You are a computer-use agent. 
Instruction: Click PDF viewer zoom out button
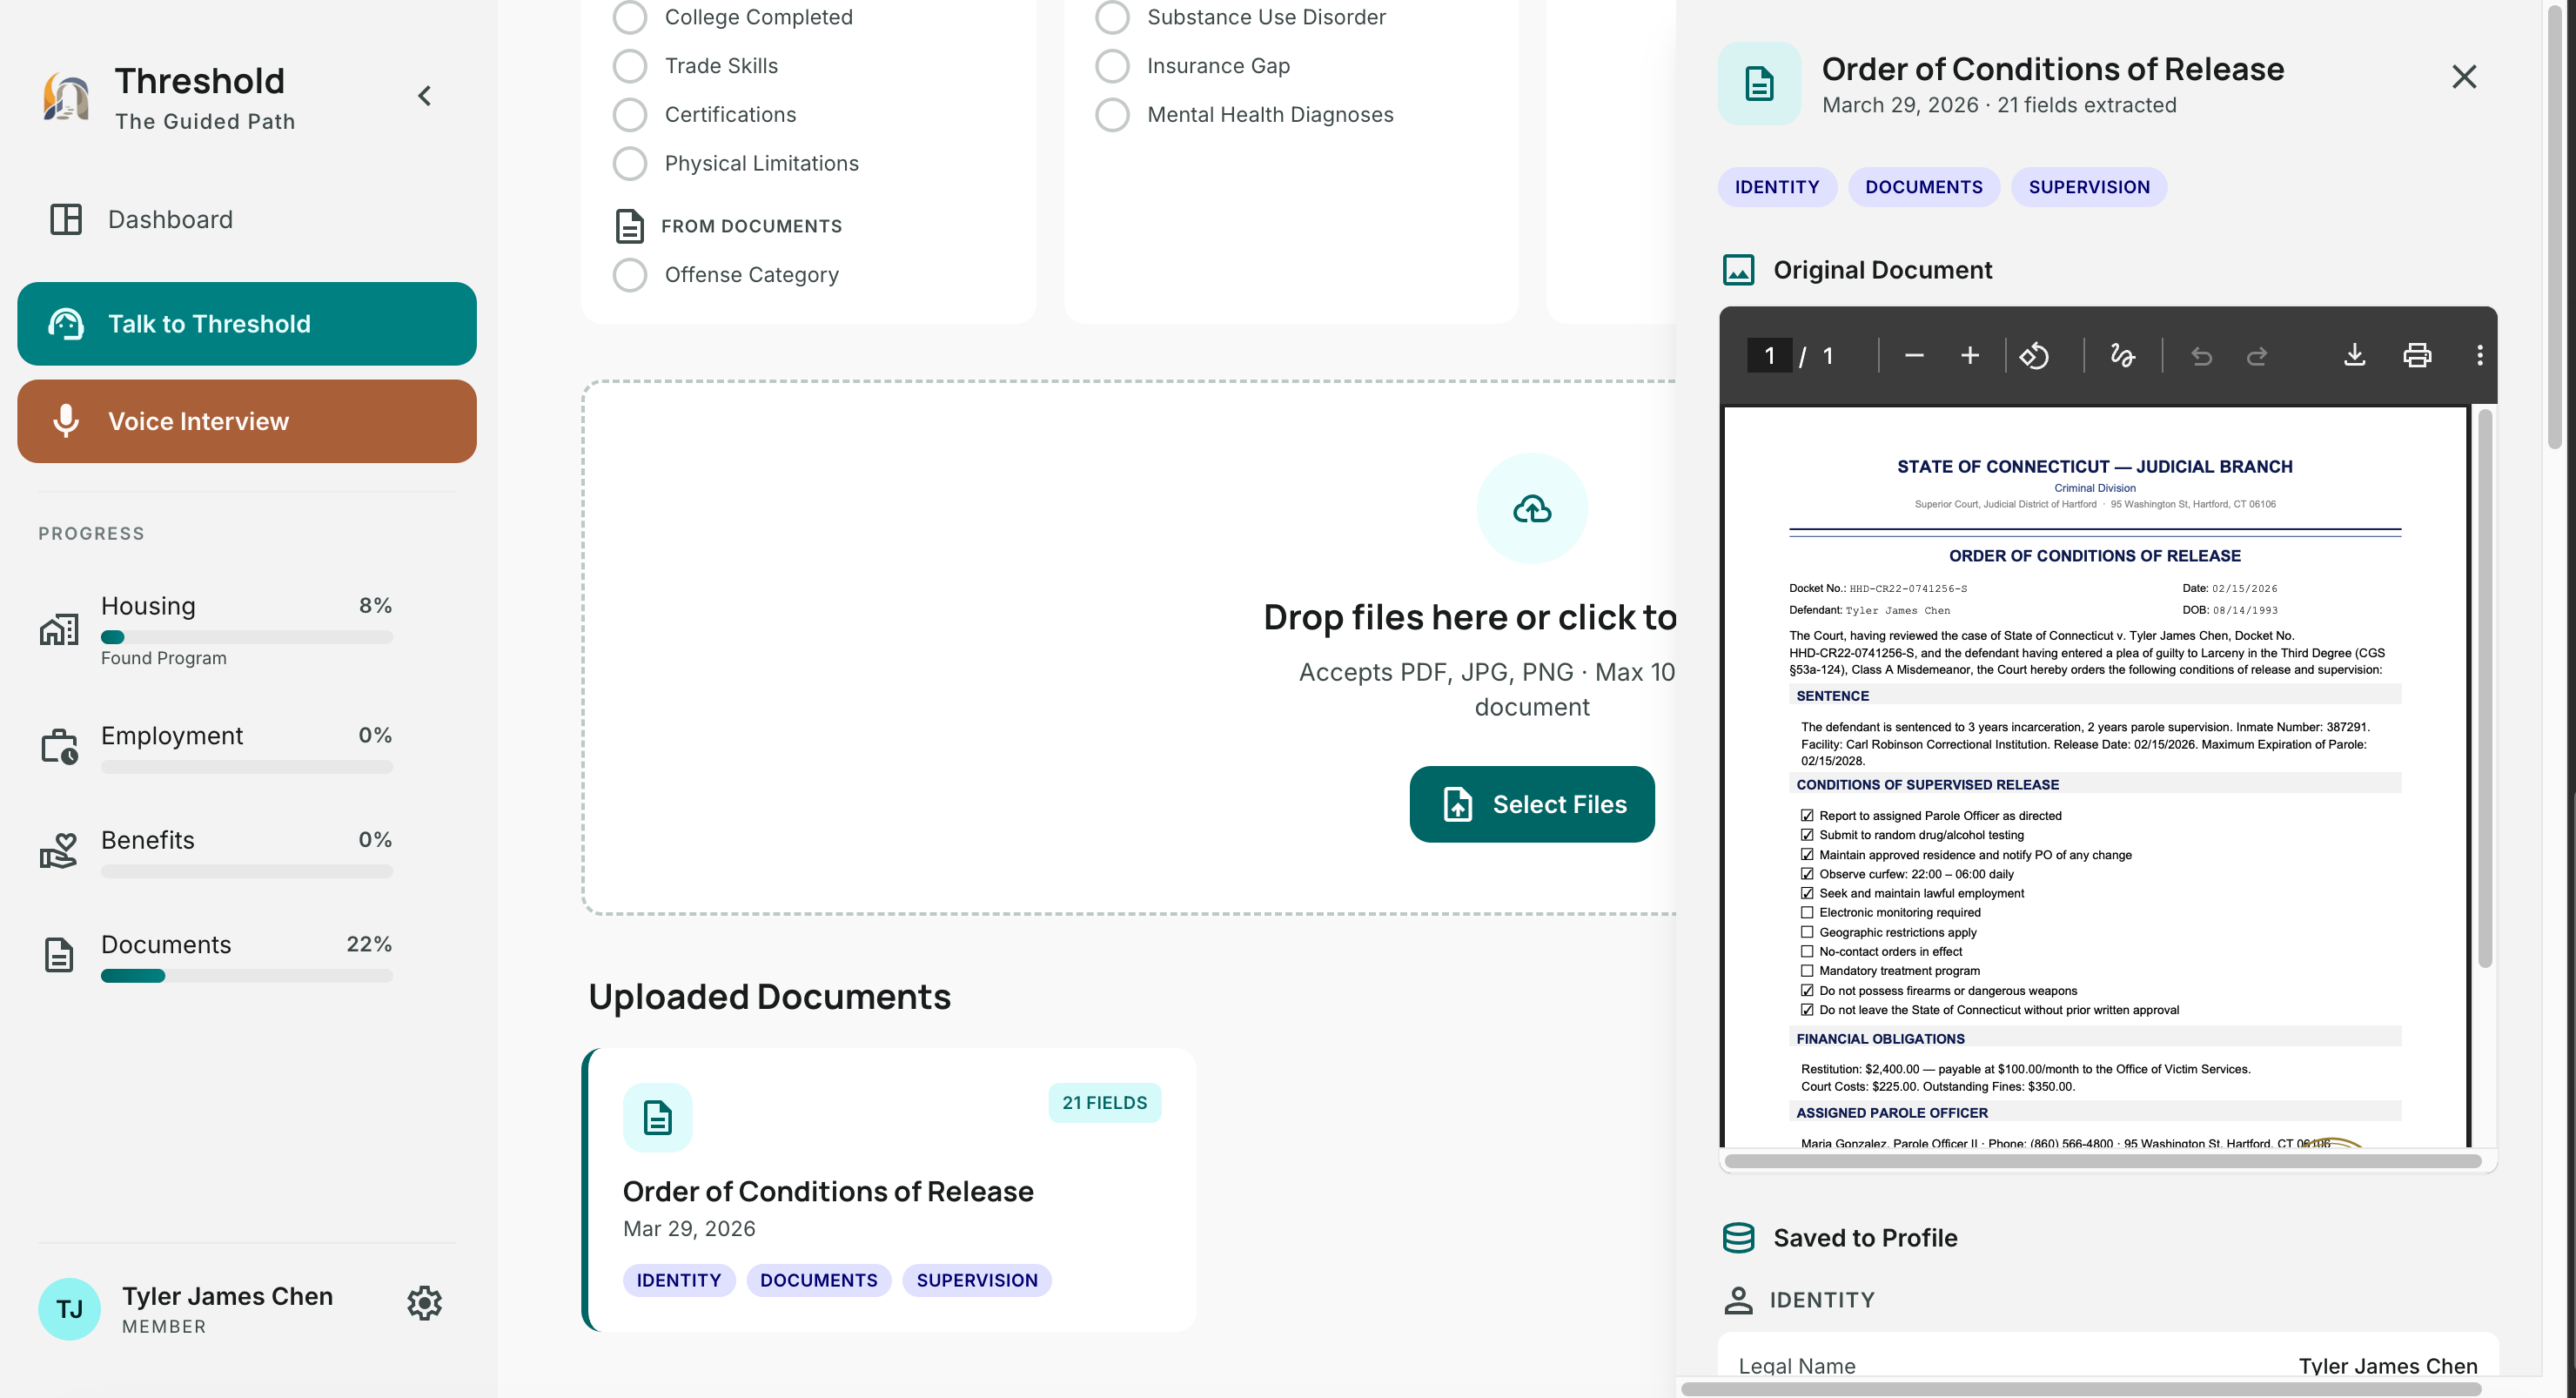(1914, 356)
